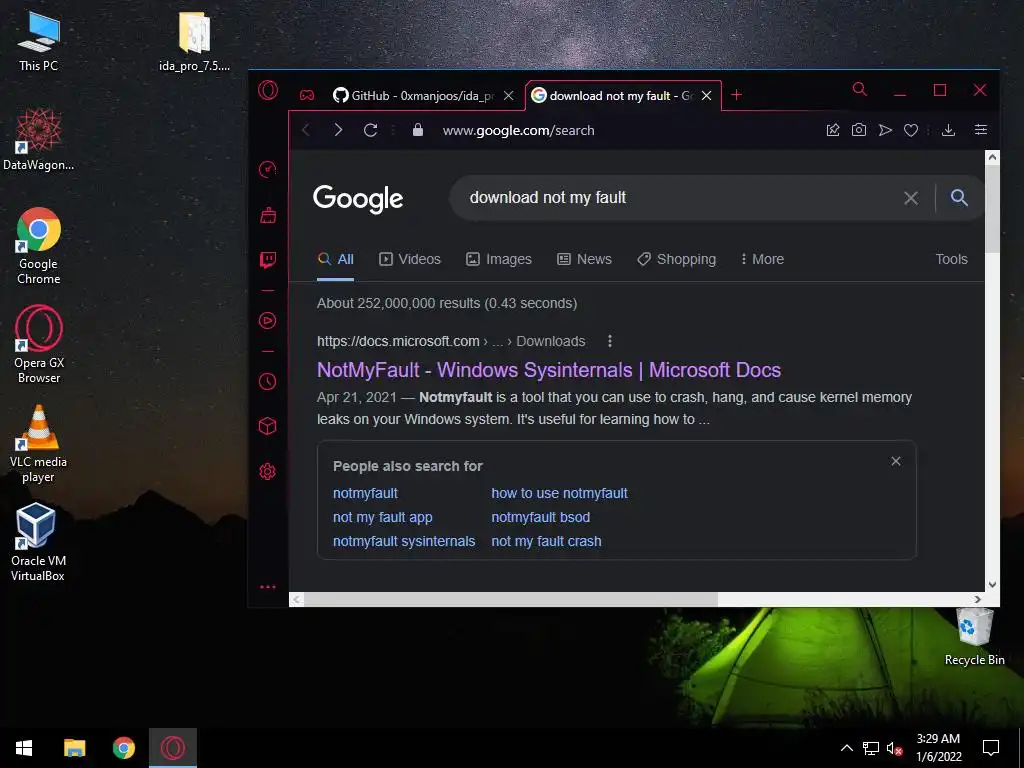
Task: Click notmyfault sysinternals suggestion
Action: pyautogui.click(x=404, y=541)
